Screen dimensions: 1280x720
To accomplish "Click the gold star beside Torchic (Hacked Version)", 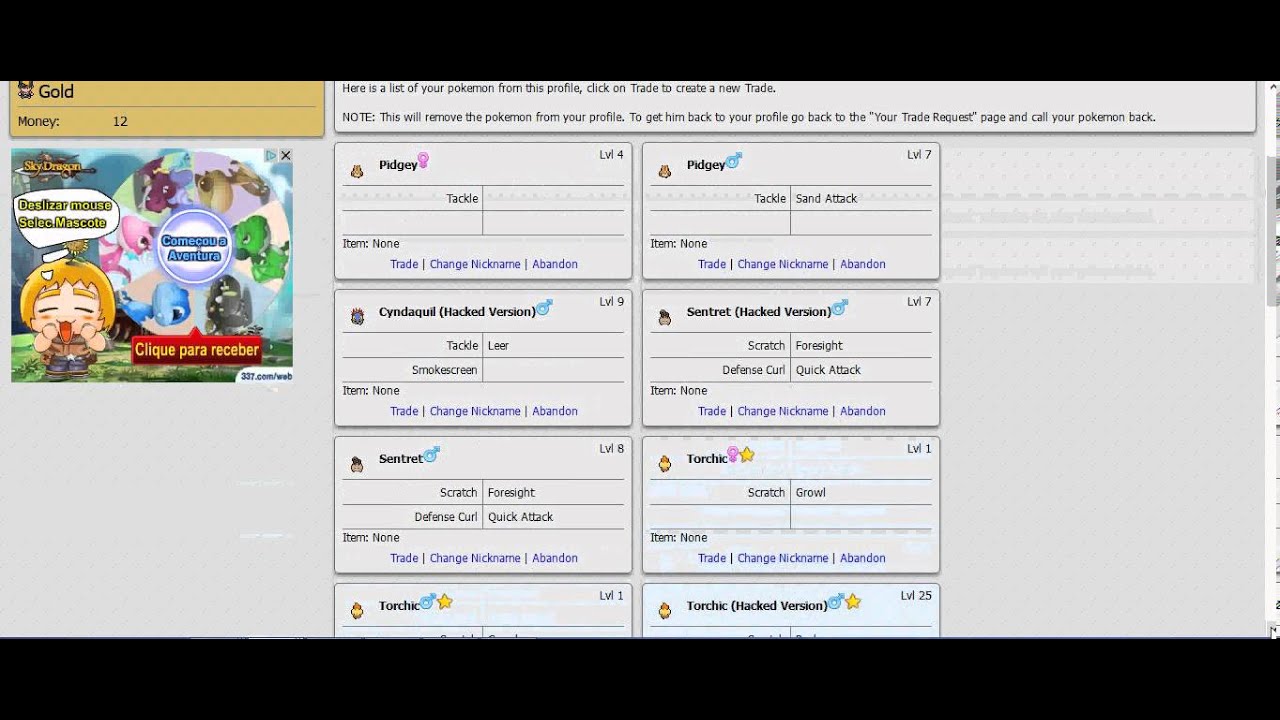I will point(853,602).
